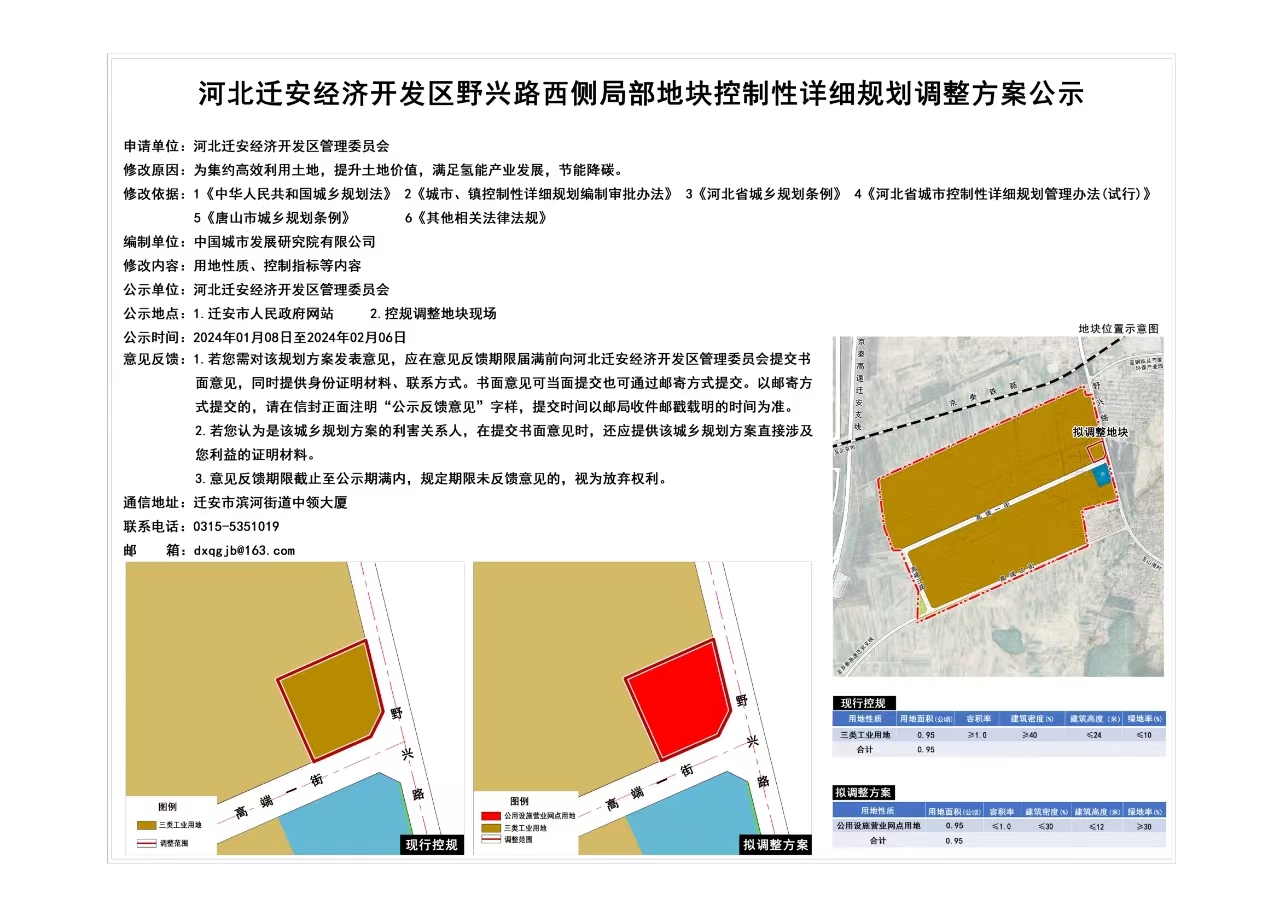Click the 公示单位 line
1280x905 pixels.
click(x=256, y=290)
